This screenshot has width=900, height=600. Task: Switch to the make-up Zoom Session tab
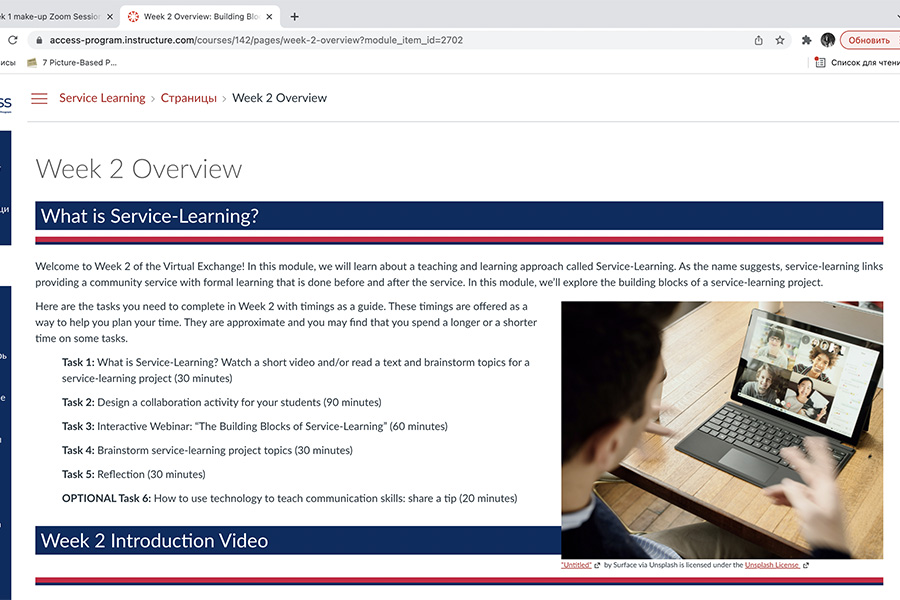[50, 17]
